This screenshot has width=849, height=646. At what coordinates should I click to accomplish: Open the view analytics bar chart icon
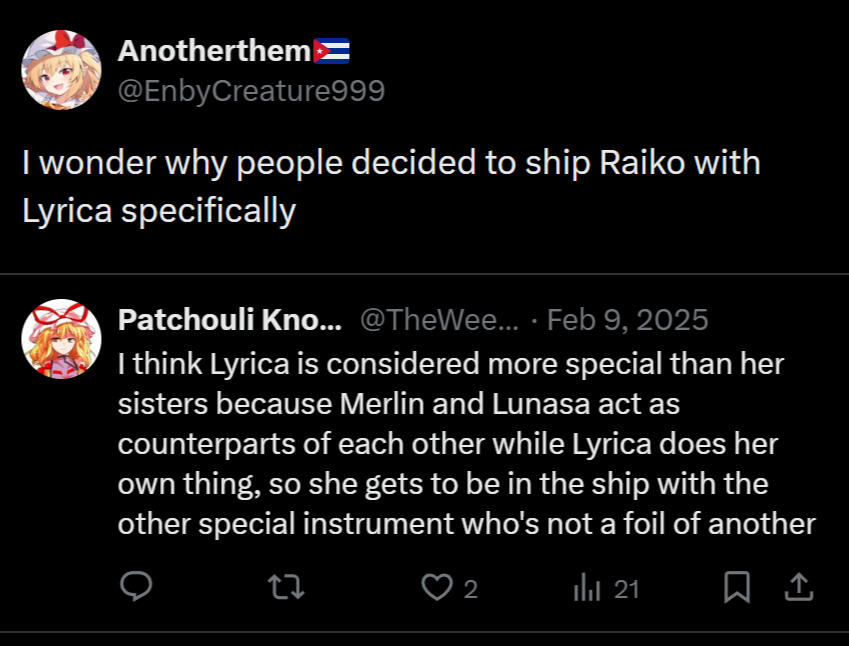click(587, 589)
